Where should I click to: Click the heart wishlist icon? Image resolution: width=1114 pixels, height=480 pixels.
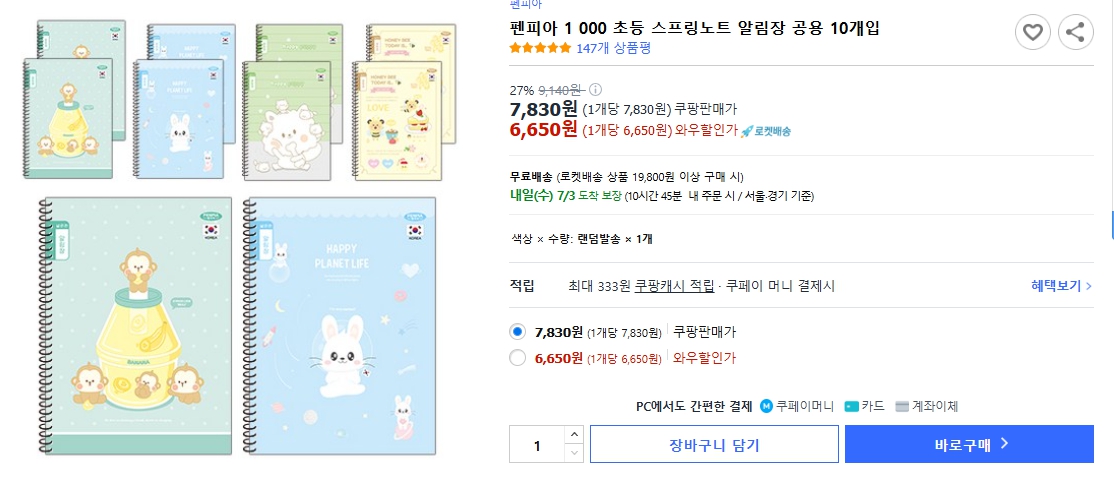1033,32
